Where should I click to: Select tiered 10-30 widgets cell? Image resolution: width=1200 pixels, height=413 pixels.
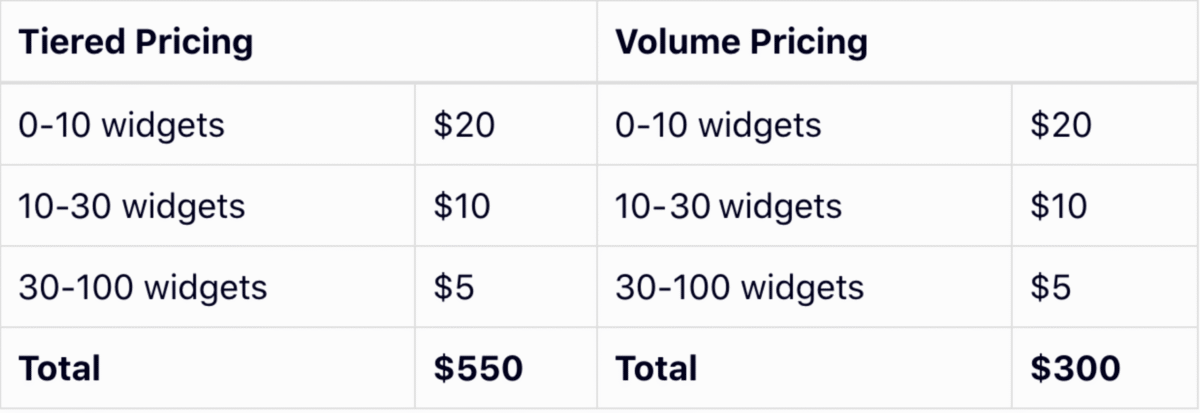[131, 206]
